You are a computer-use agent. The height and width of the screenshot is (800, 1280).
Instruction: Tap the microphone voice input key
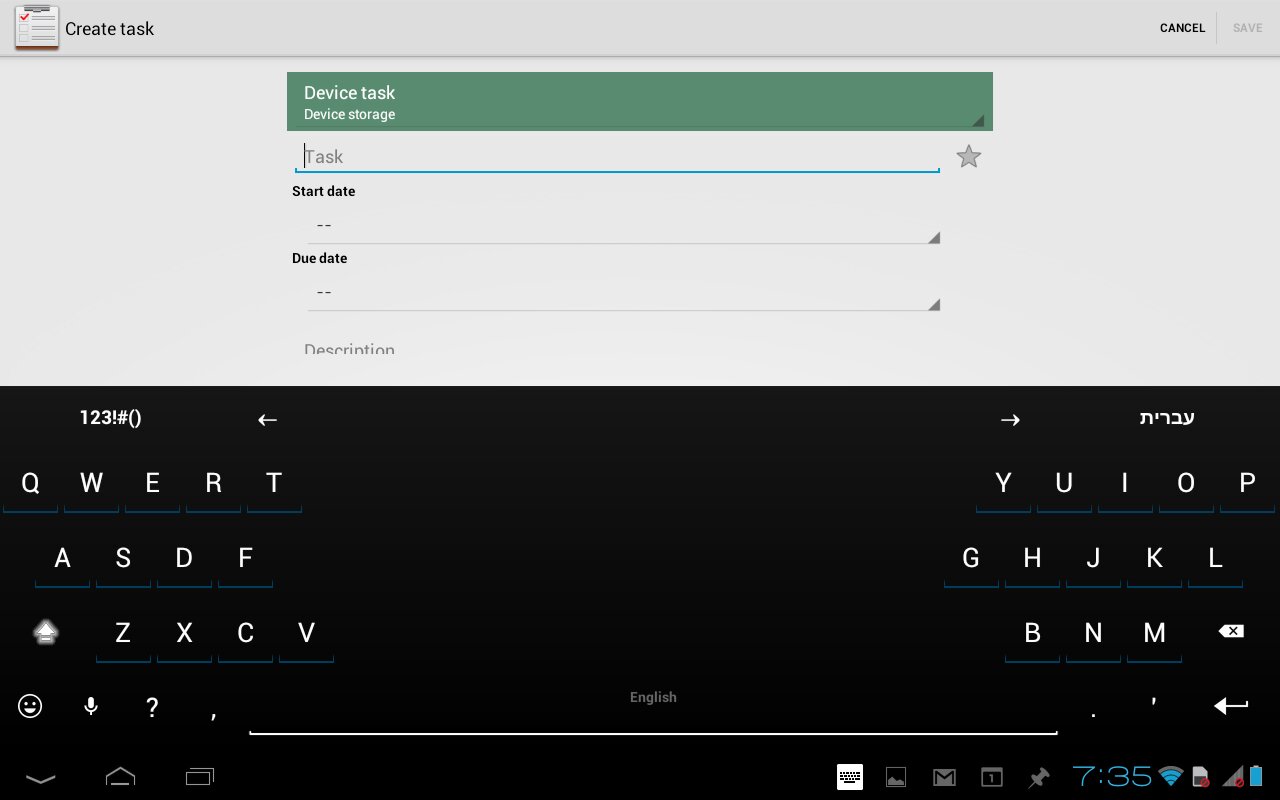click(x=91, y=707)
